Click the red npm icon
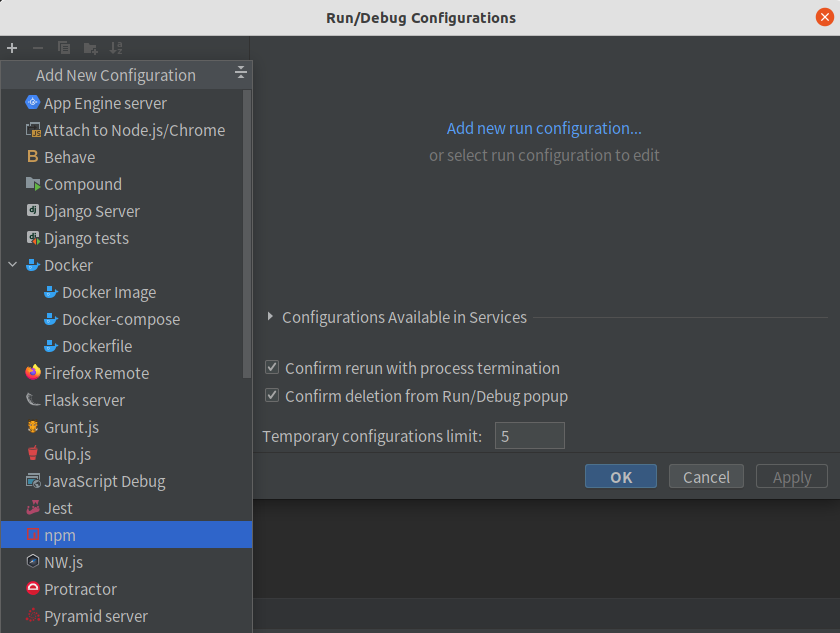Image resolution: width=840 pixels, height=633 pixels. point(33,534)
